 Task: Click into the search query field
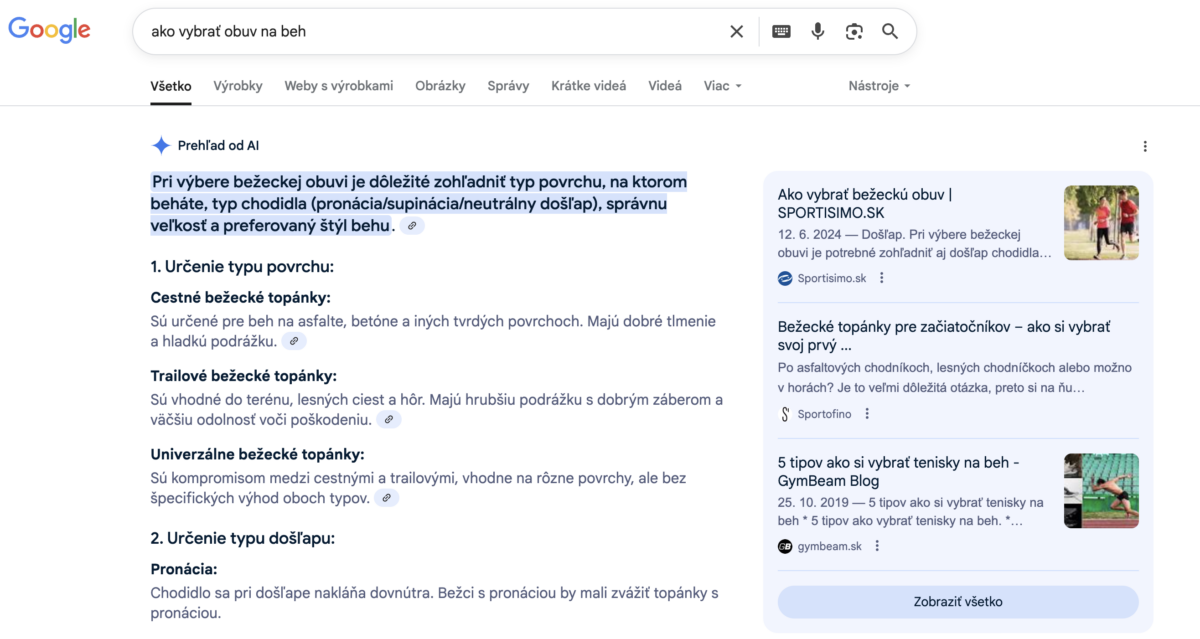click(x=430, y=31)
